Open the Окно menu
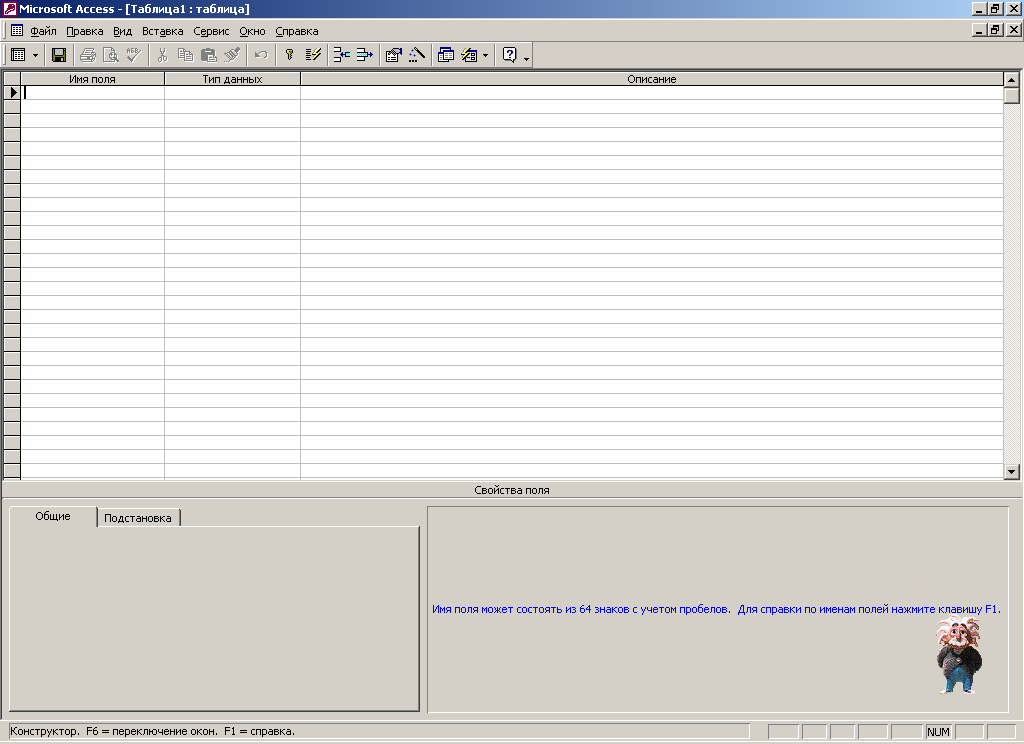The height and width of the screenshot is (744, 1024). 252,31
